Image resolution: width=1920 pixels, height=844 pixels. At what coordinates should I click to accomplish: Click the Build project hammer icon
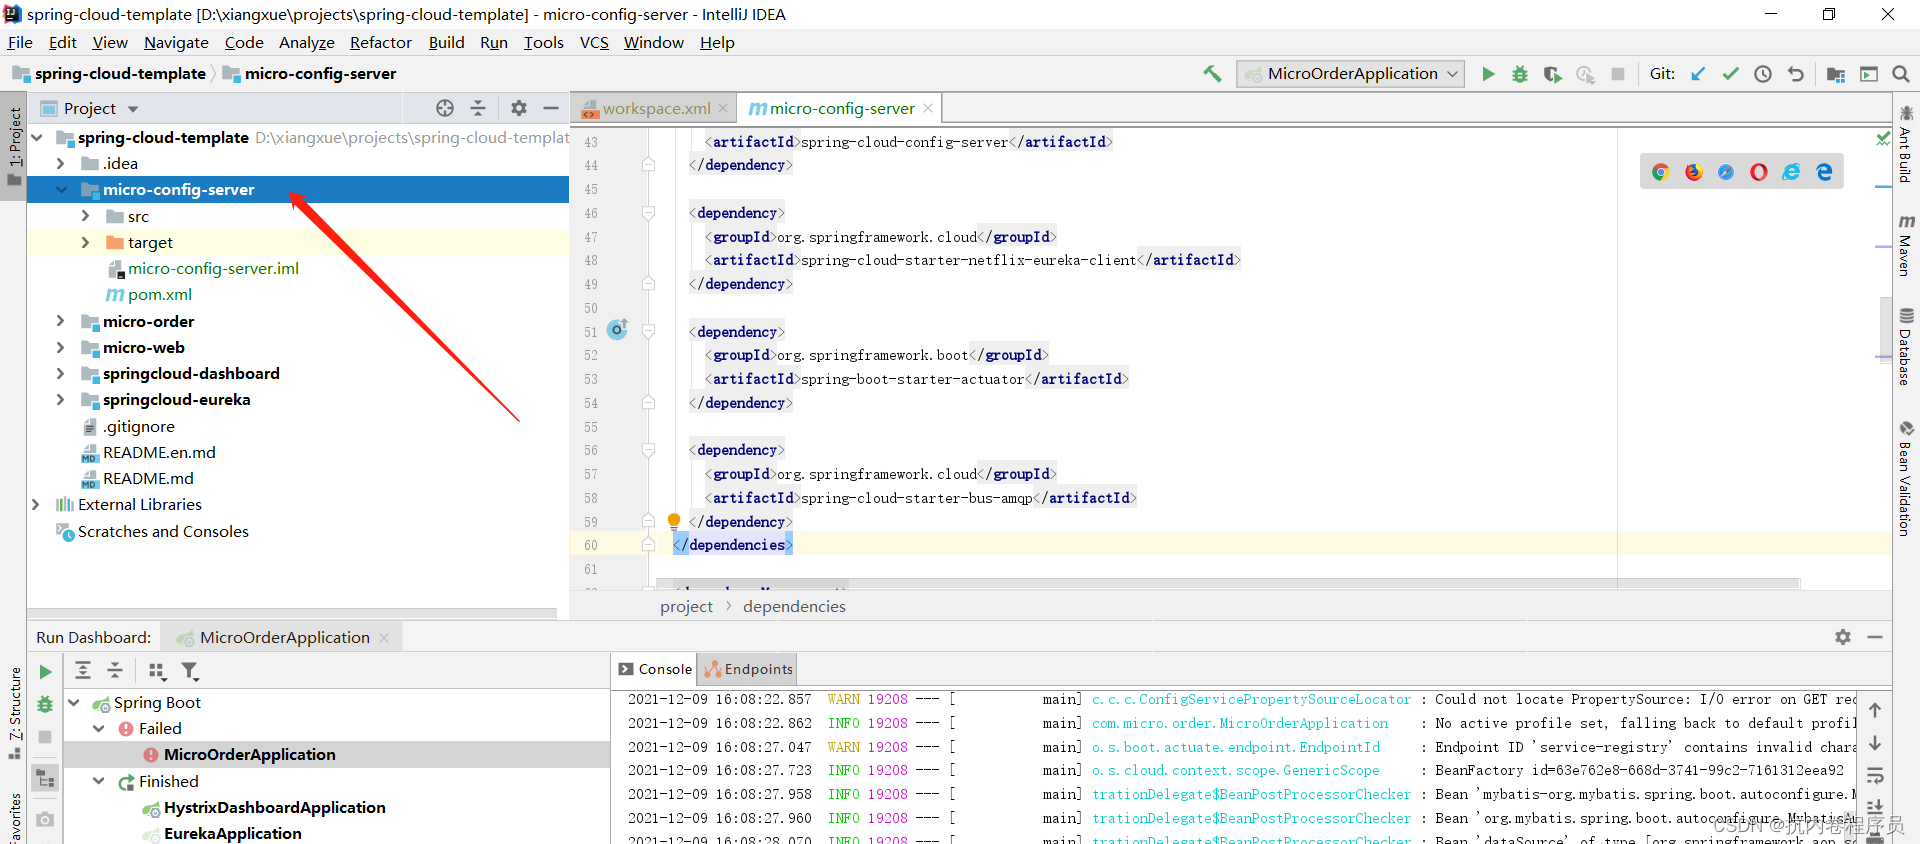pyautogui.click(x=1212, y=73)
